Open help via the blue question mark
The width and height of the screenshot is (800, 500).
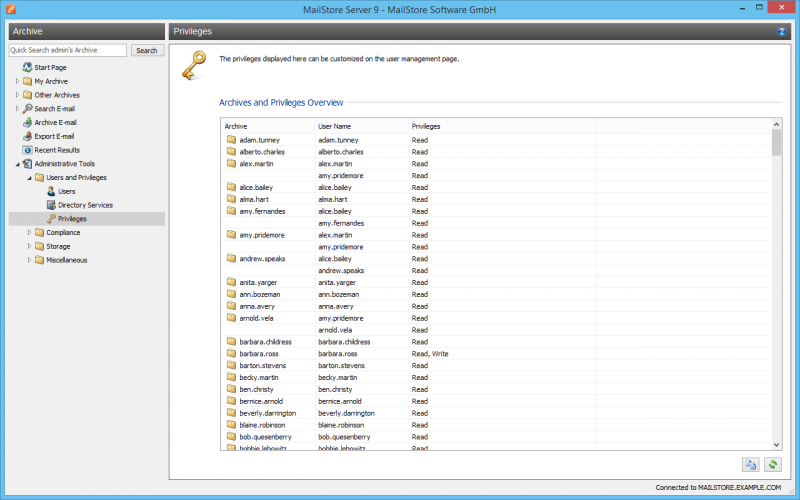tap(782, 32)
